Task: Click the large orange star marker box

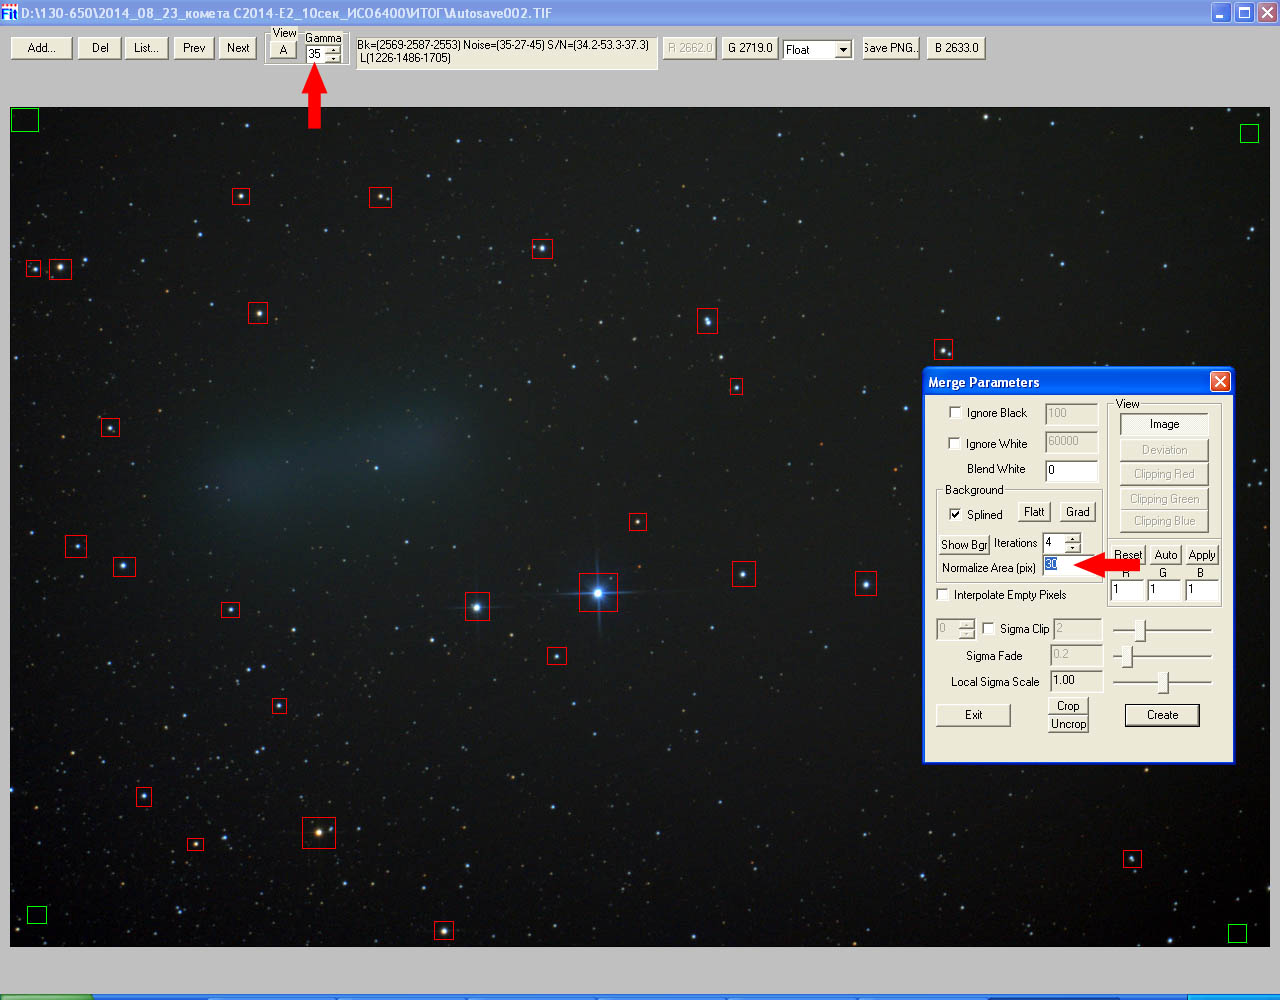Action: click(x=319, y=833)
